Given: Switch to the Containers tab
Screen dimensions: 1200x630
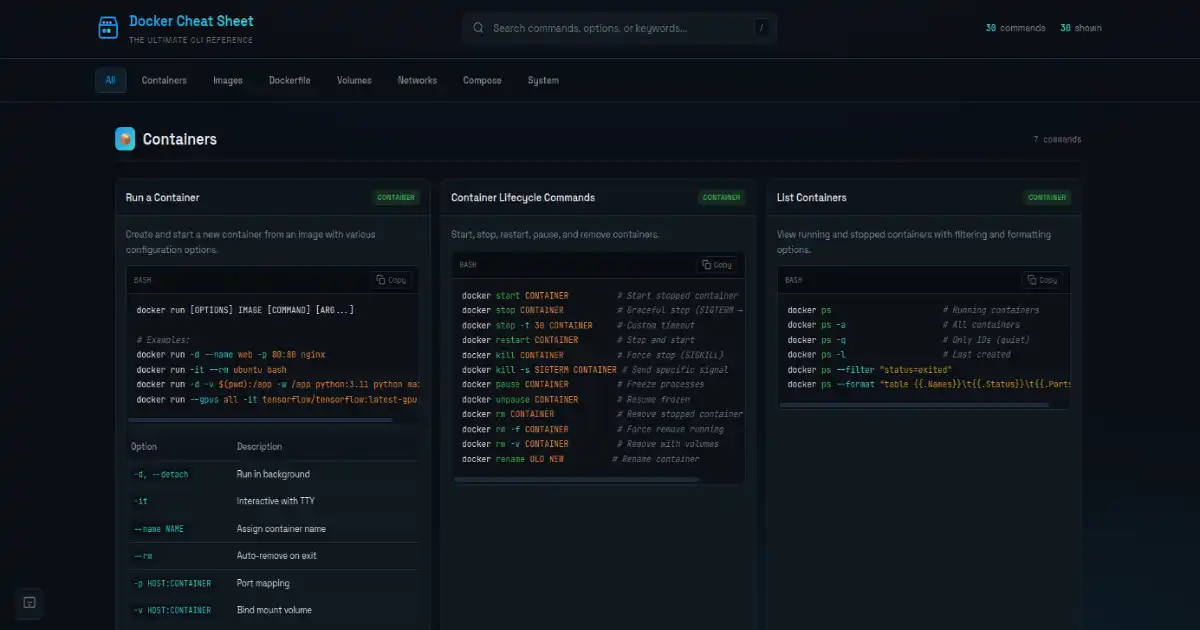Looking at the screenshot, I should [x=164, y=80].
